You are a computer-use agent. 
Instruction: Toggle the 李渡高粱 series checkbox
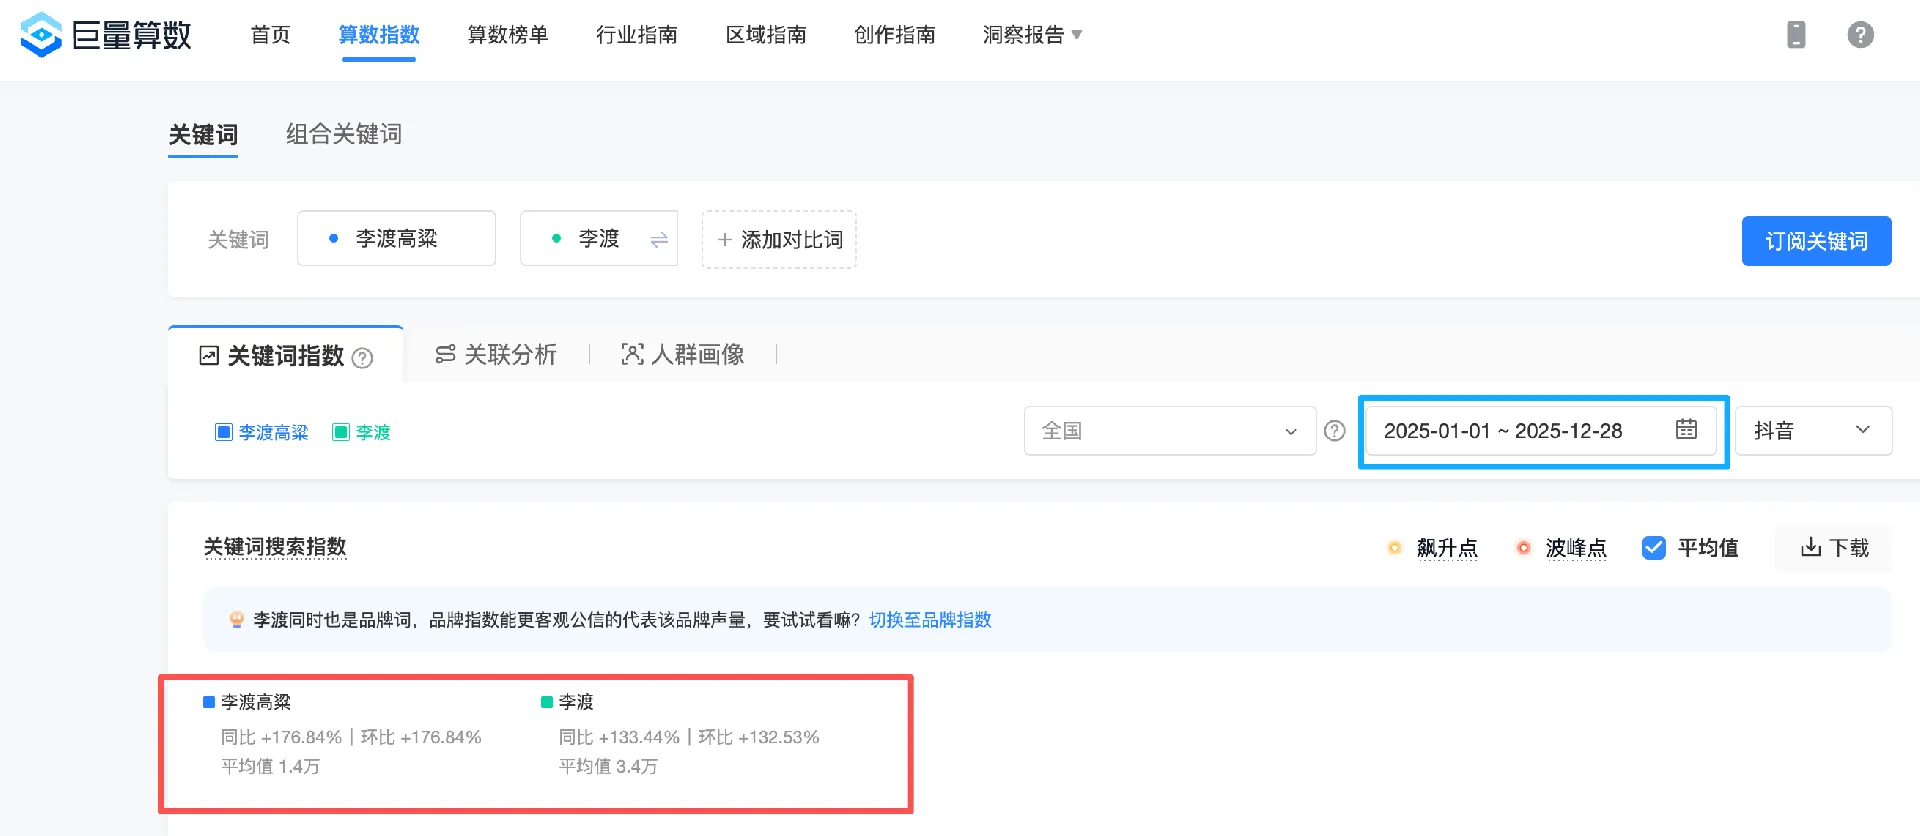pyautogui.click(x=224, y=432)
